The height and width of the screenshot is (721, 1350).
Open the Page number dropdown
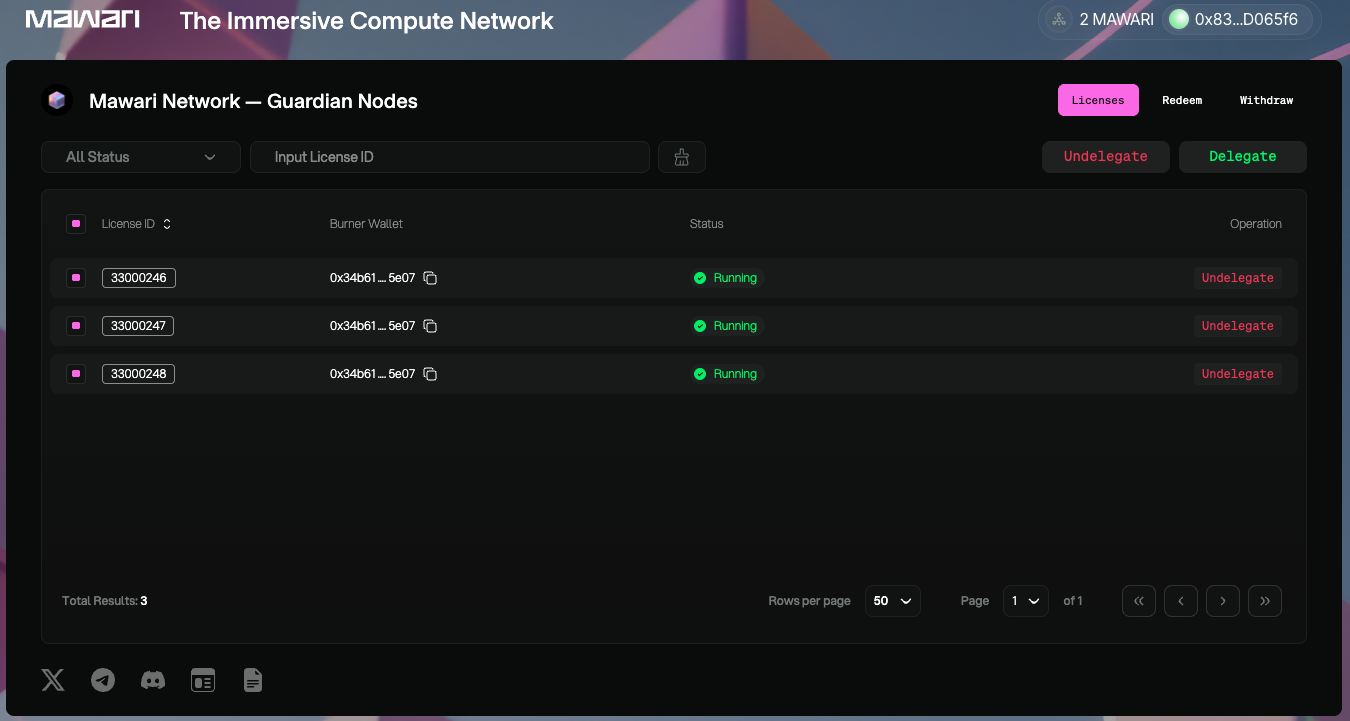pyautogui.click(x=1025, y=601)
